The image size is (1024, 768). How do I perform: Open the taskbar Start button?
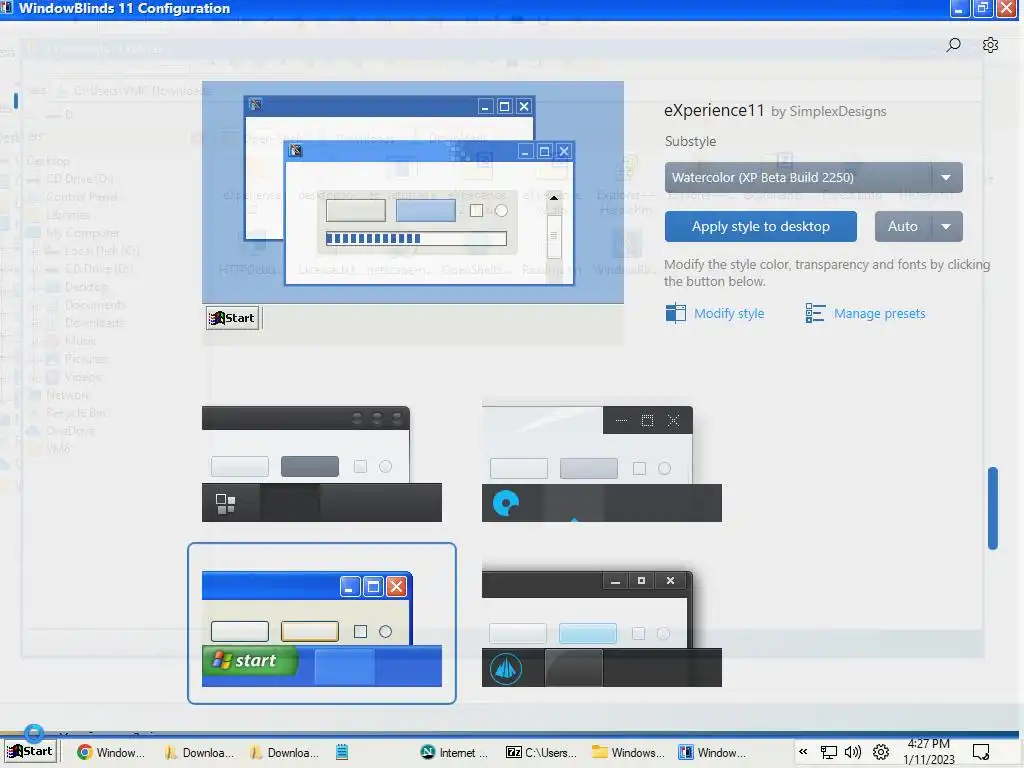[30, 752]
